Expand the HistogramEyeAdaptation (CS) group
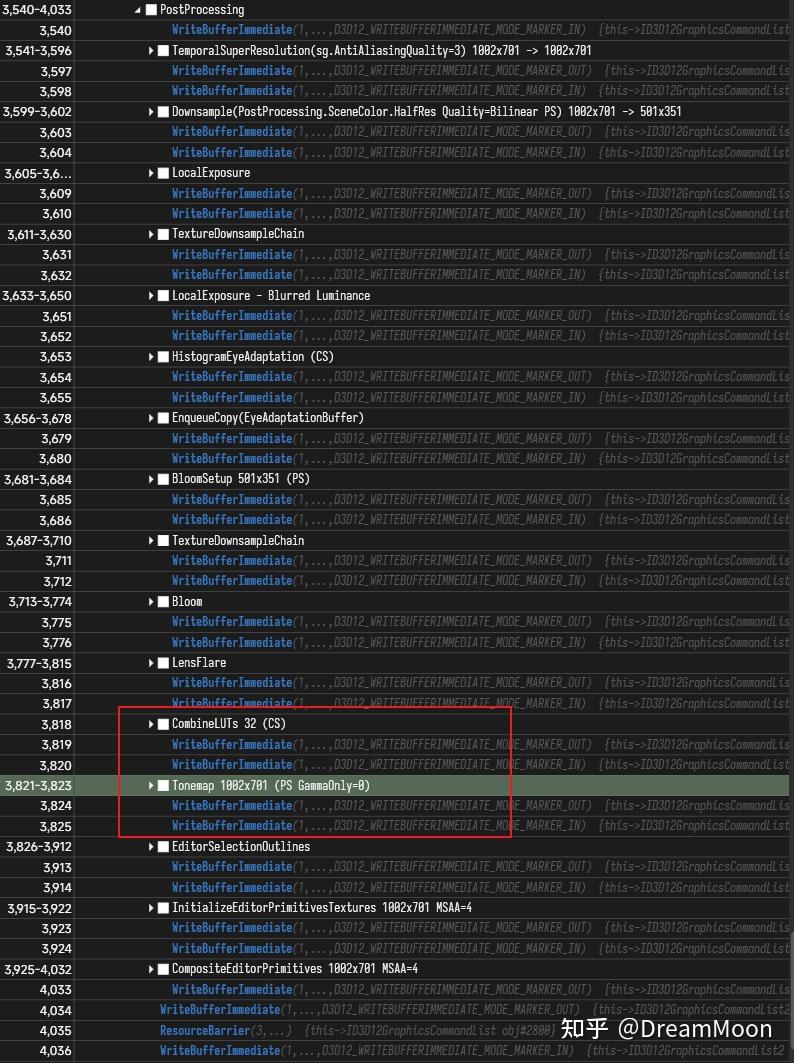This screenshot has width=794, height=1063. click(151, 357)
